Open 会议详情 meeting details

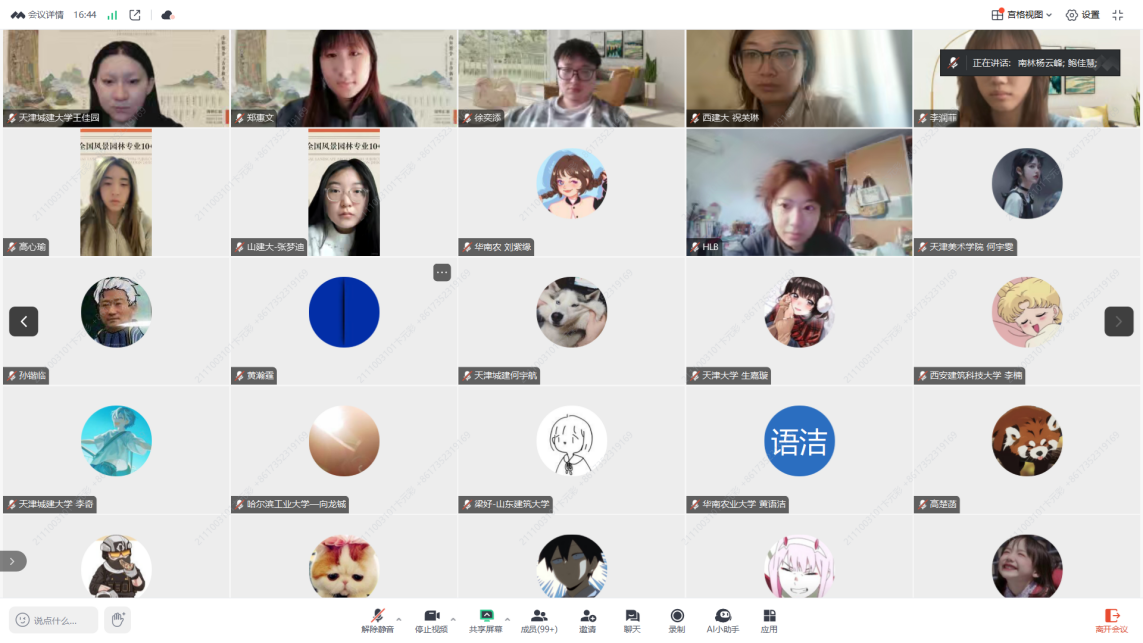coord(38,15)
